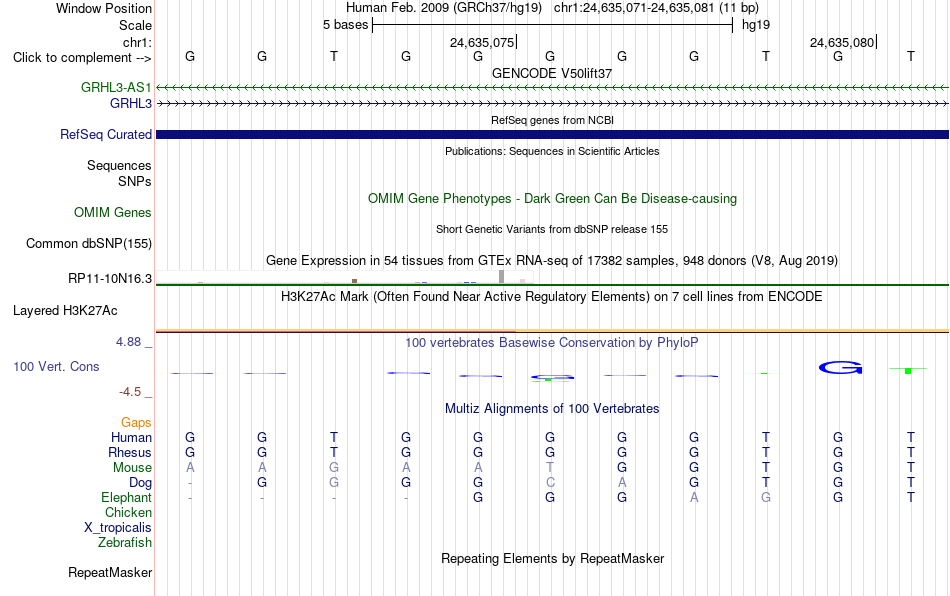Click the 24,635,075 coordinate marker
Screen dimensions: 950x596
click(x=482, y=42)
